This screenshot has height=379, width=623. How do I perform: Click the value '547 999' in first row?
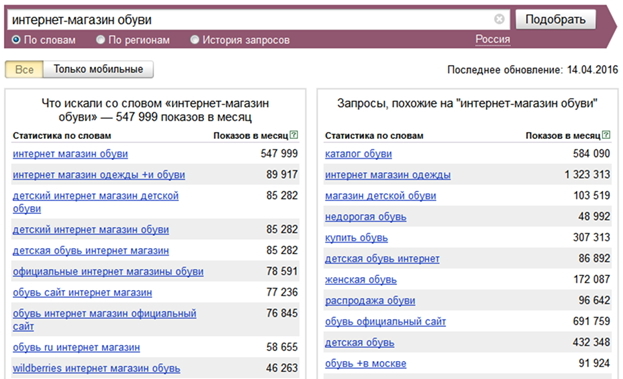pyautogui.click(x=279, y=153)
